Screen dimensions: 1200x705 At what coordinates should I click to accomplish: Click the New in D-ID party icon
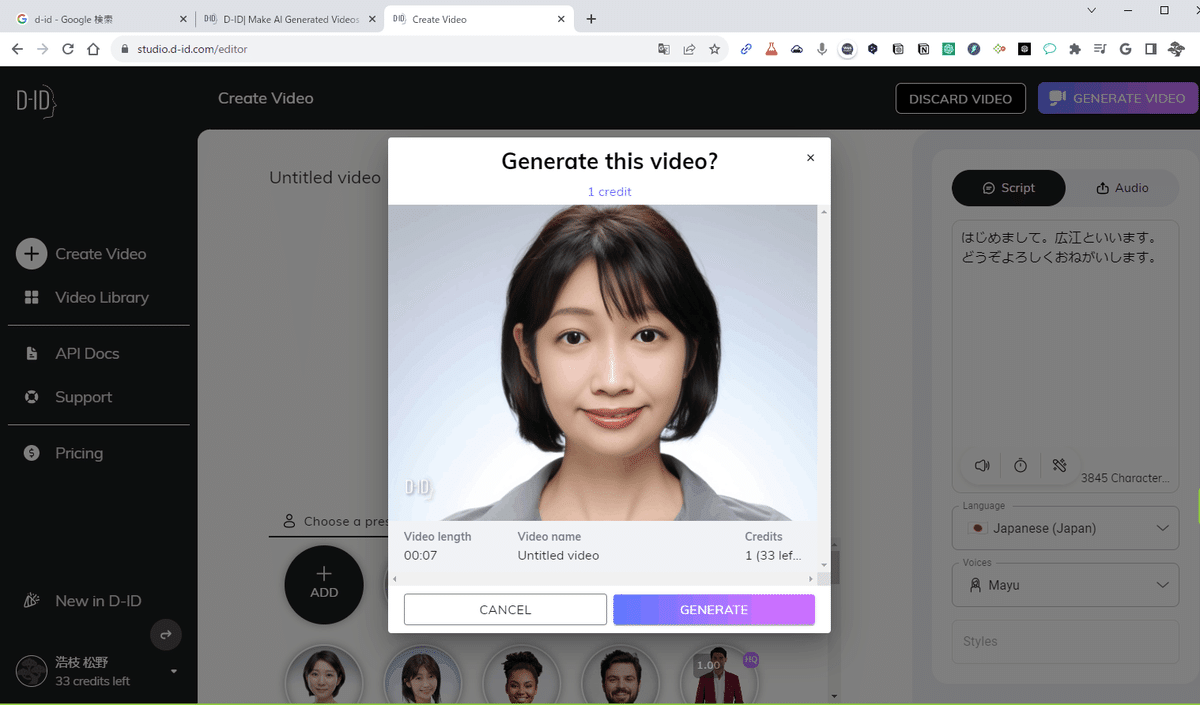pos(32,601)
